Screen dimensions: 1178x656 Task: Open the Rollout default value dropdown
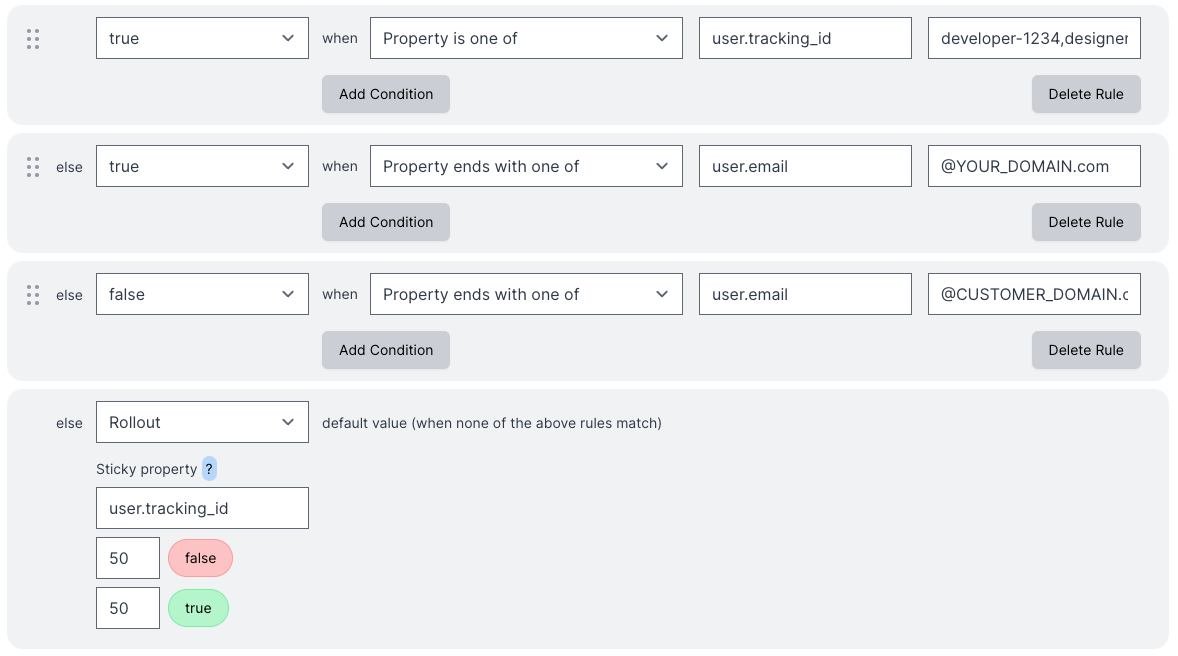[x=202, y=422]
